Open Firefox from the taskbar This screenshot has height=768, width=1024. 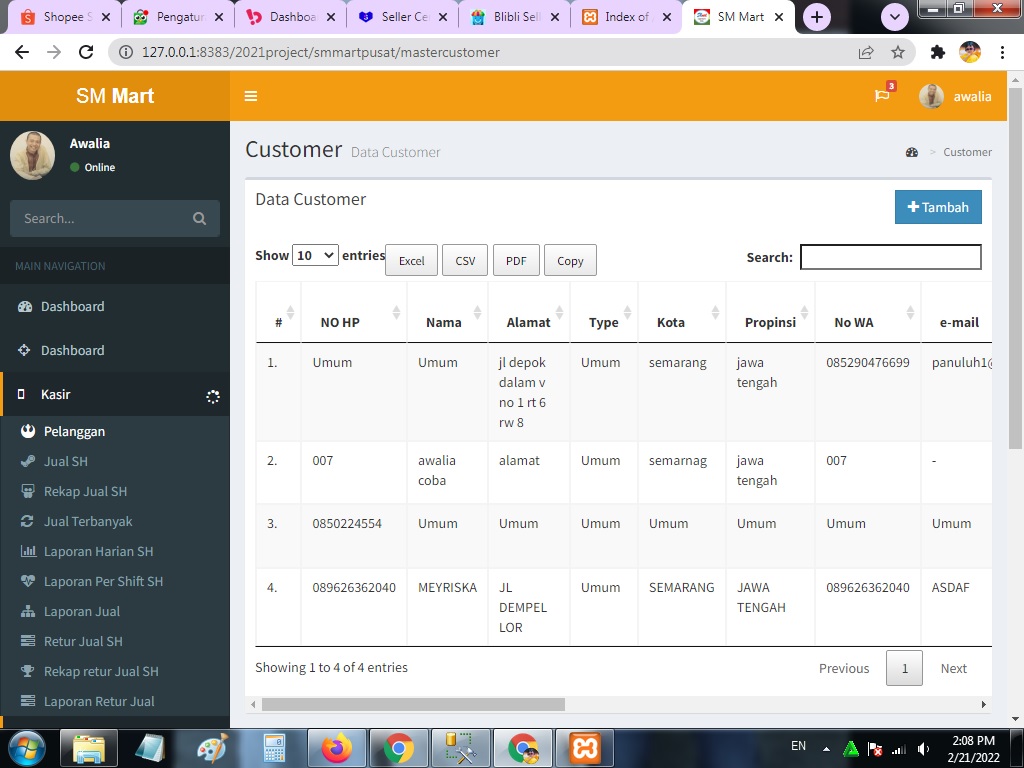(x=337, y=747)
